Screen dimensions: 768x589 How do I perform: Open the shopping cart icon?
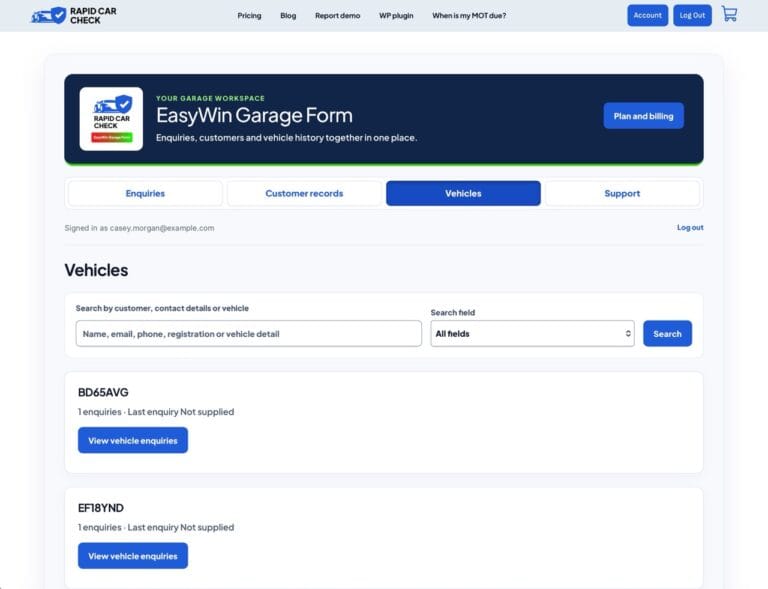tap(729, 14)
